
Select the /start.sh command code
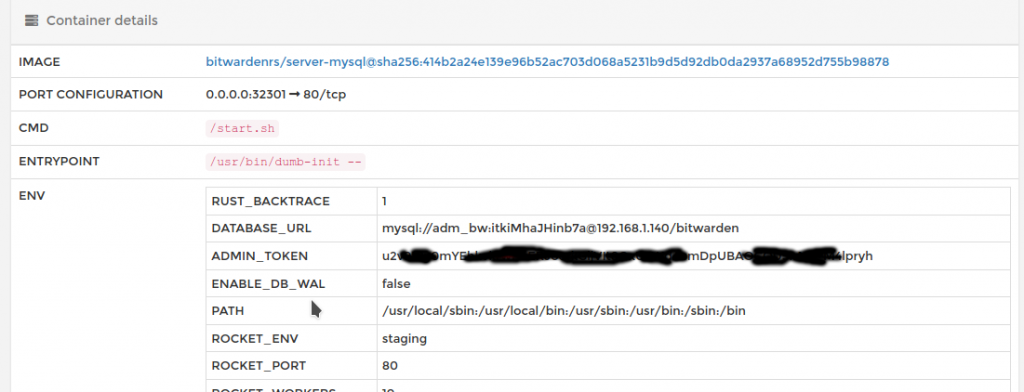pos(242,129)
